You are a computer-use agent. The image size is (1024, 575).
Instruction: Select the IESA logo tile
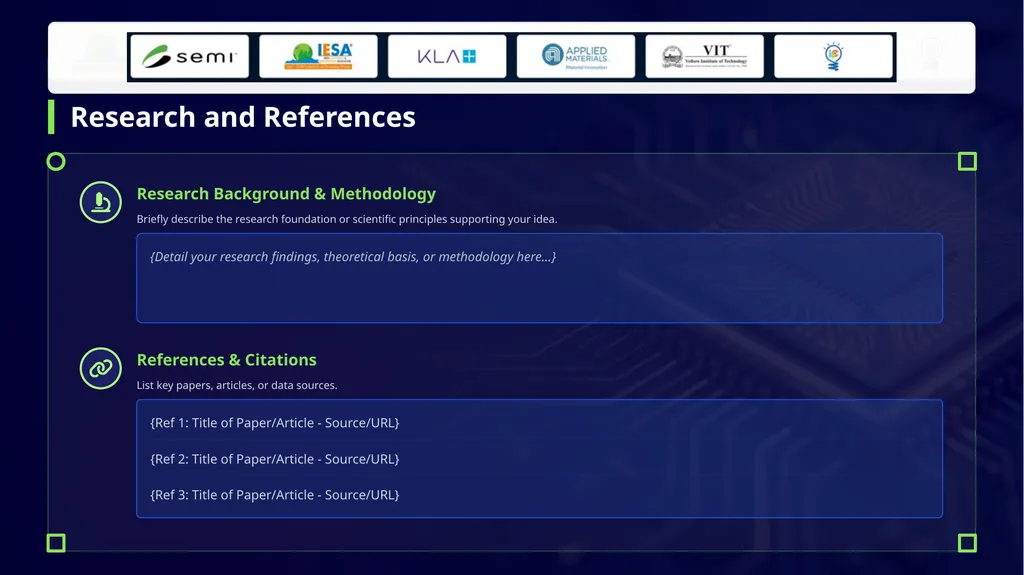click(318, 57)
